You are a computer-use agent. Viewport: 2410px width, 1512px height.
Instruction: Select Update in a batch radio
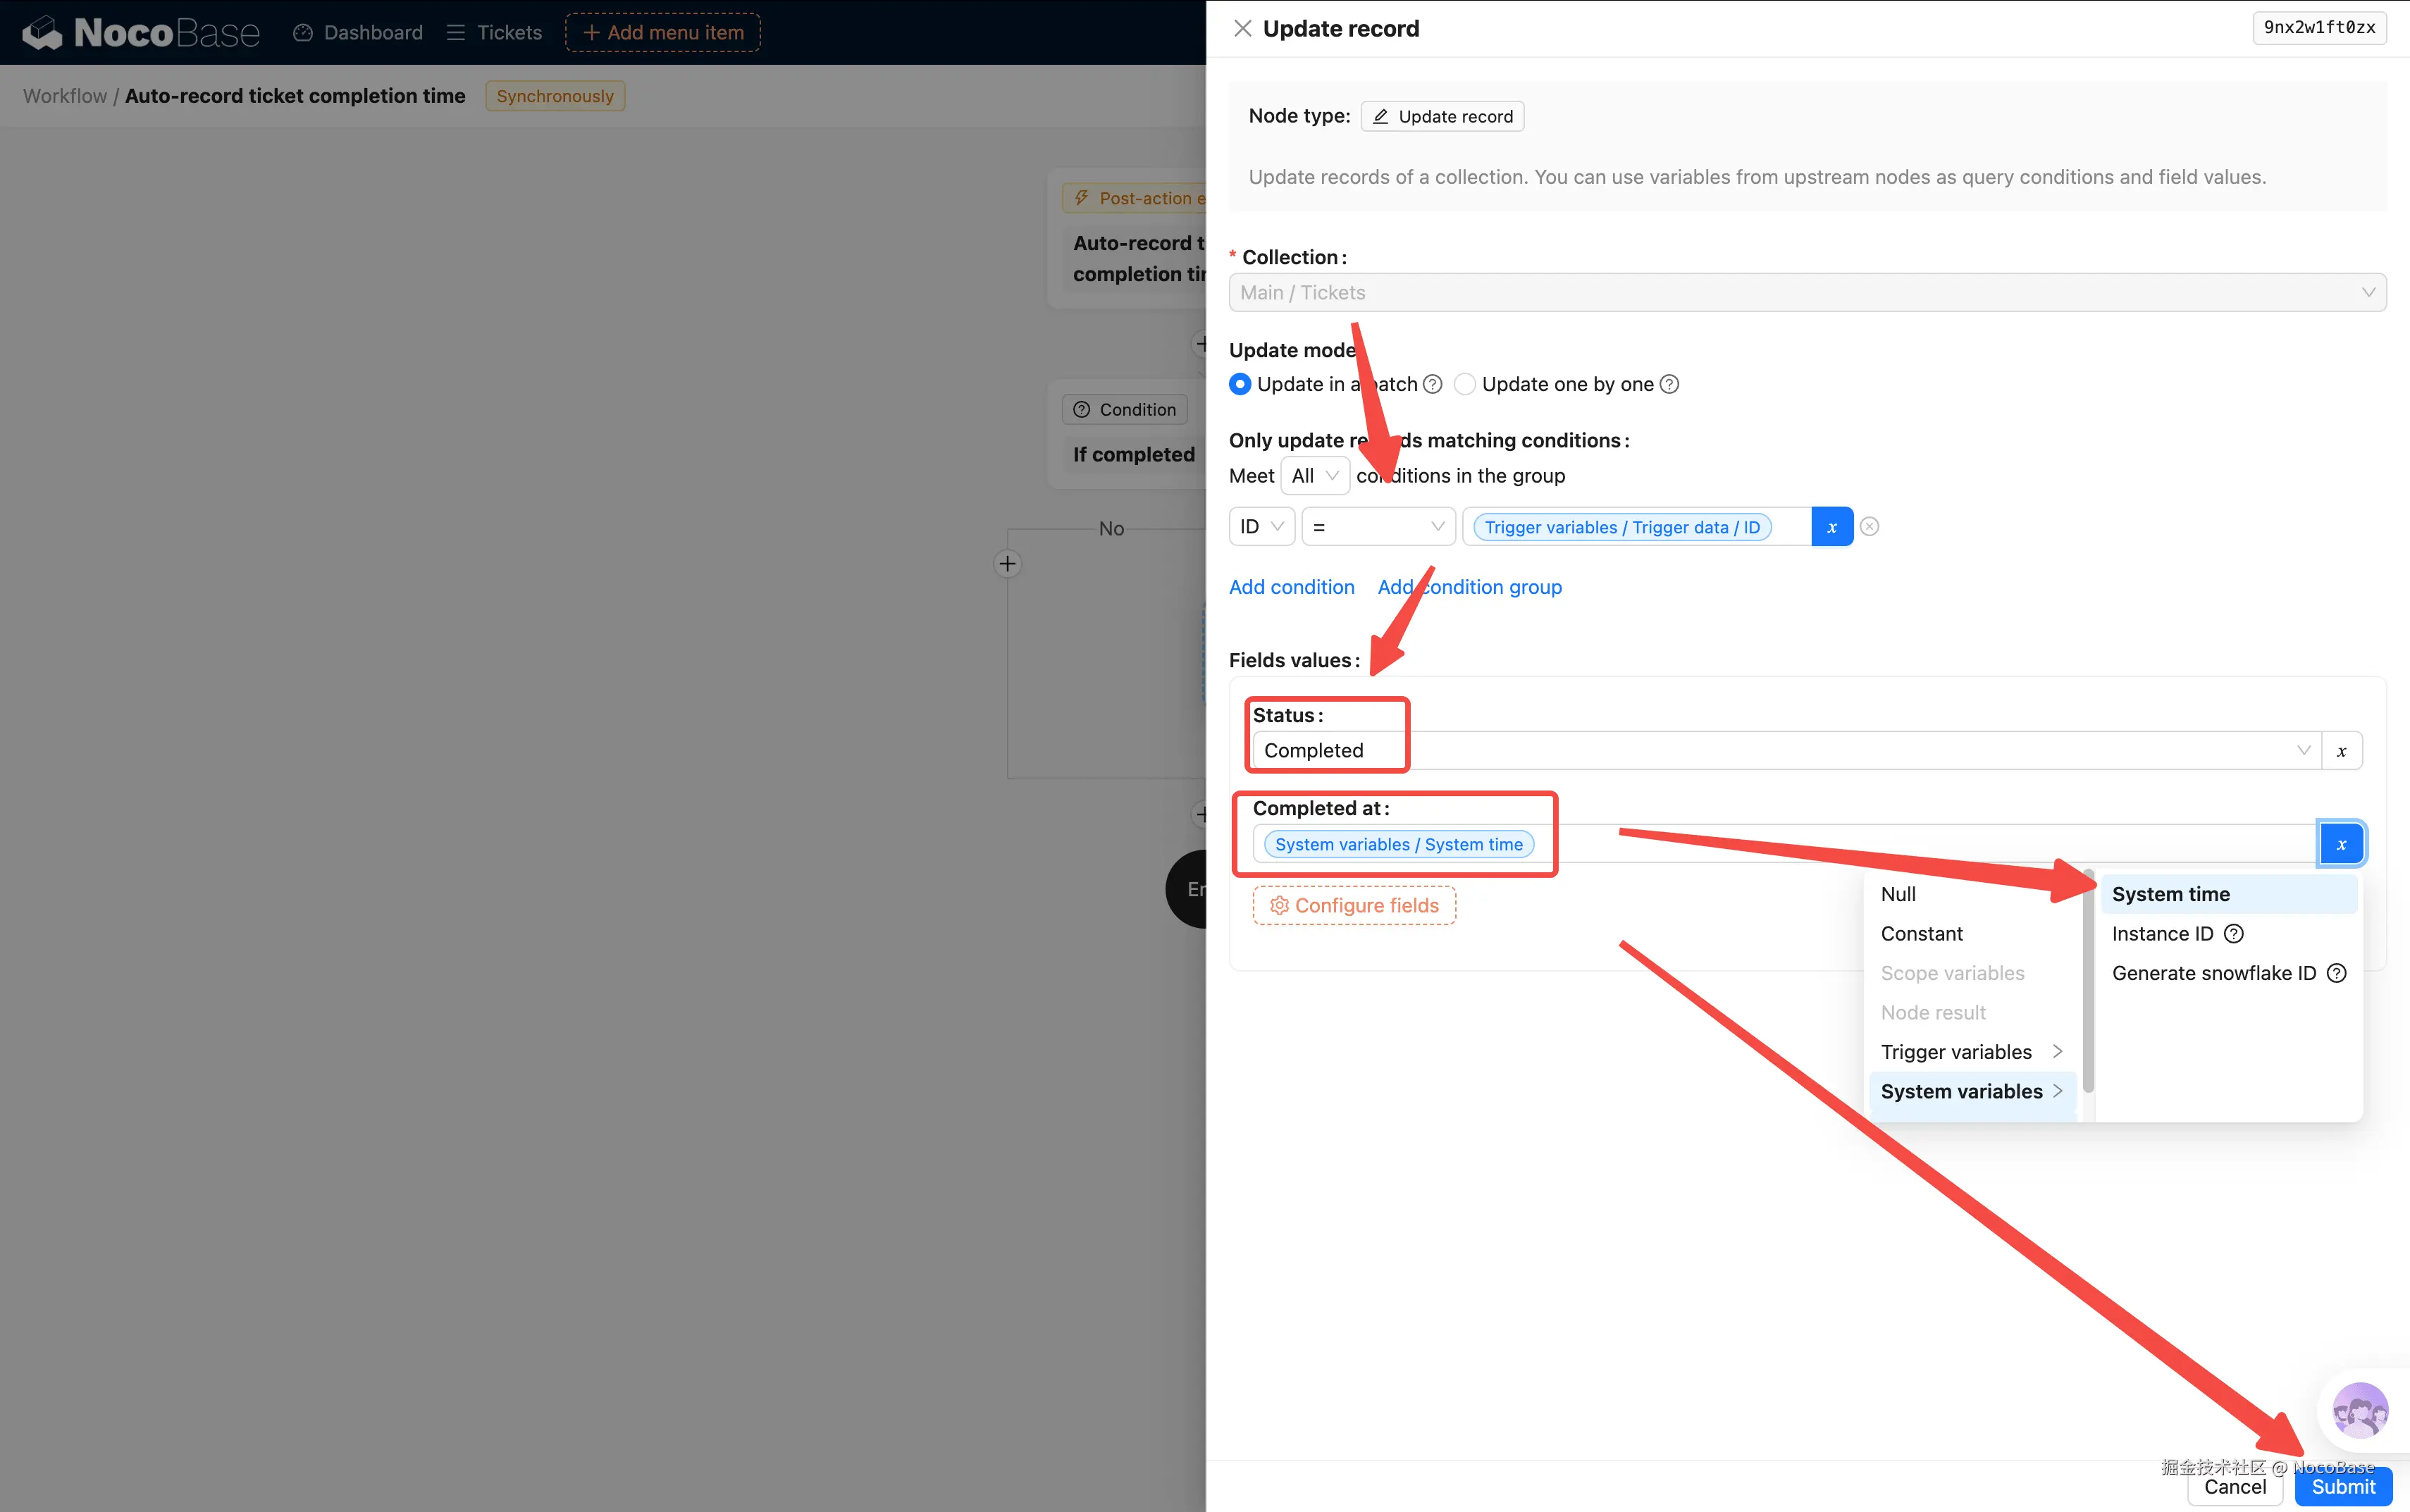(1240, 384)
